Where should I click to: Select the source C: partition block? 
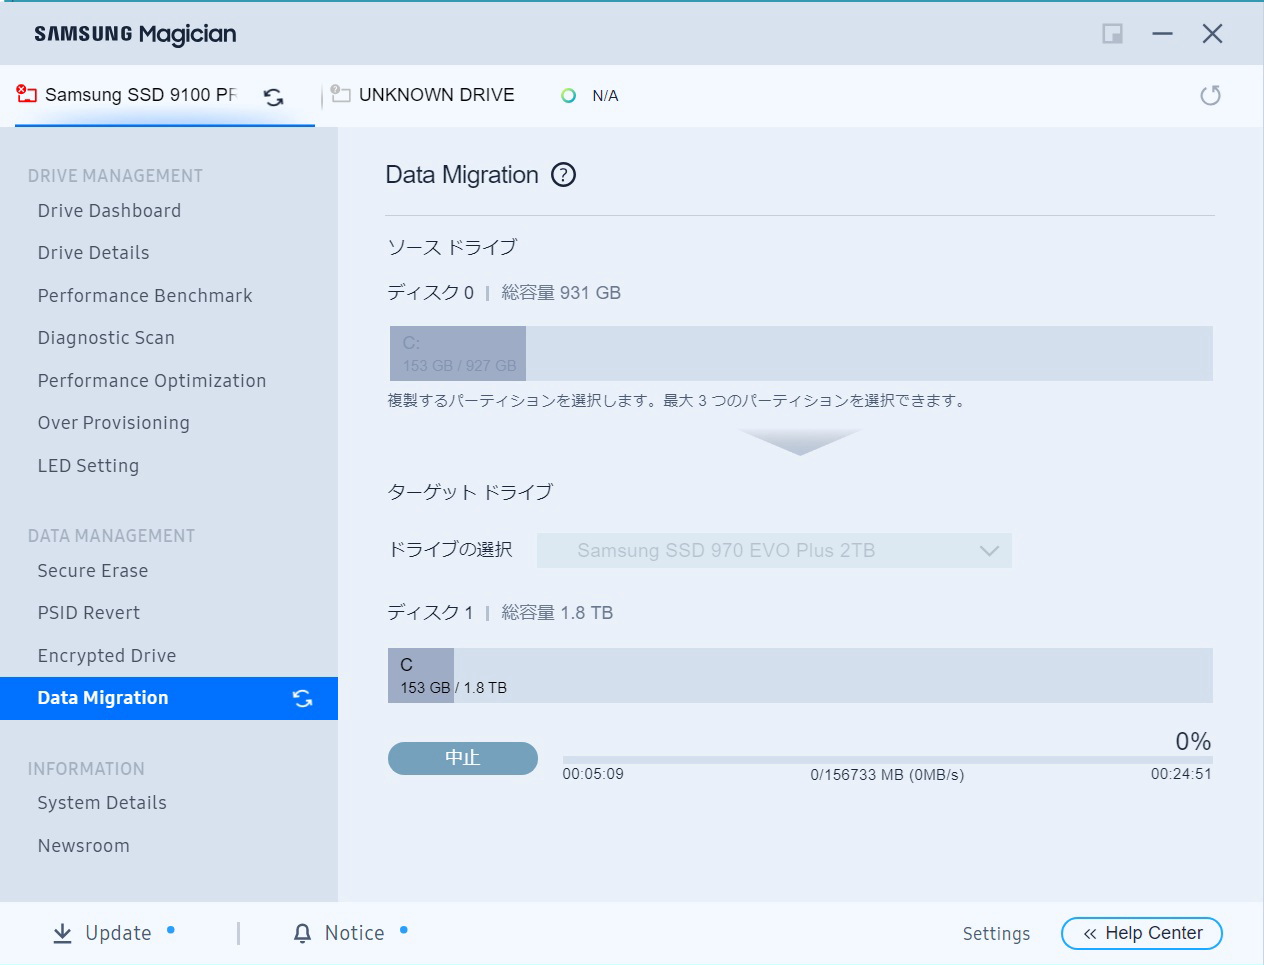point(458,353)
